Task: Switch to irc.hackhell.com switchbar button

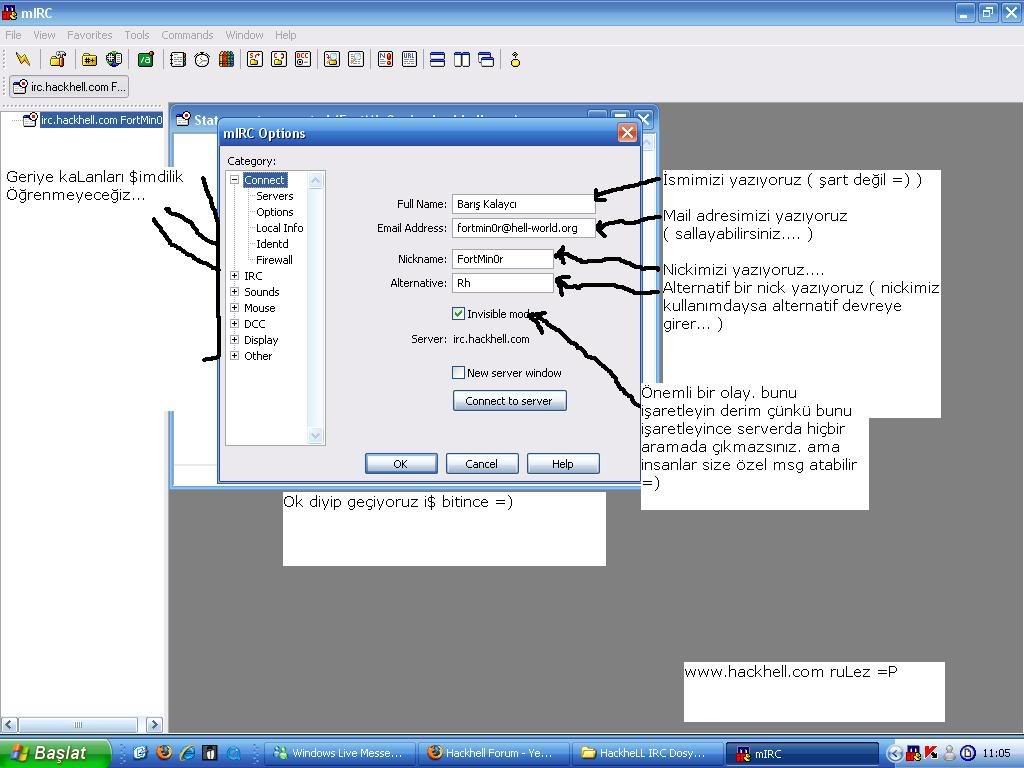Action: click(69, 86)
